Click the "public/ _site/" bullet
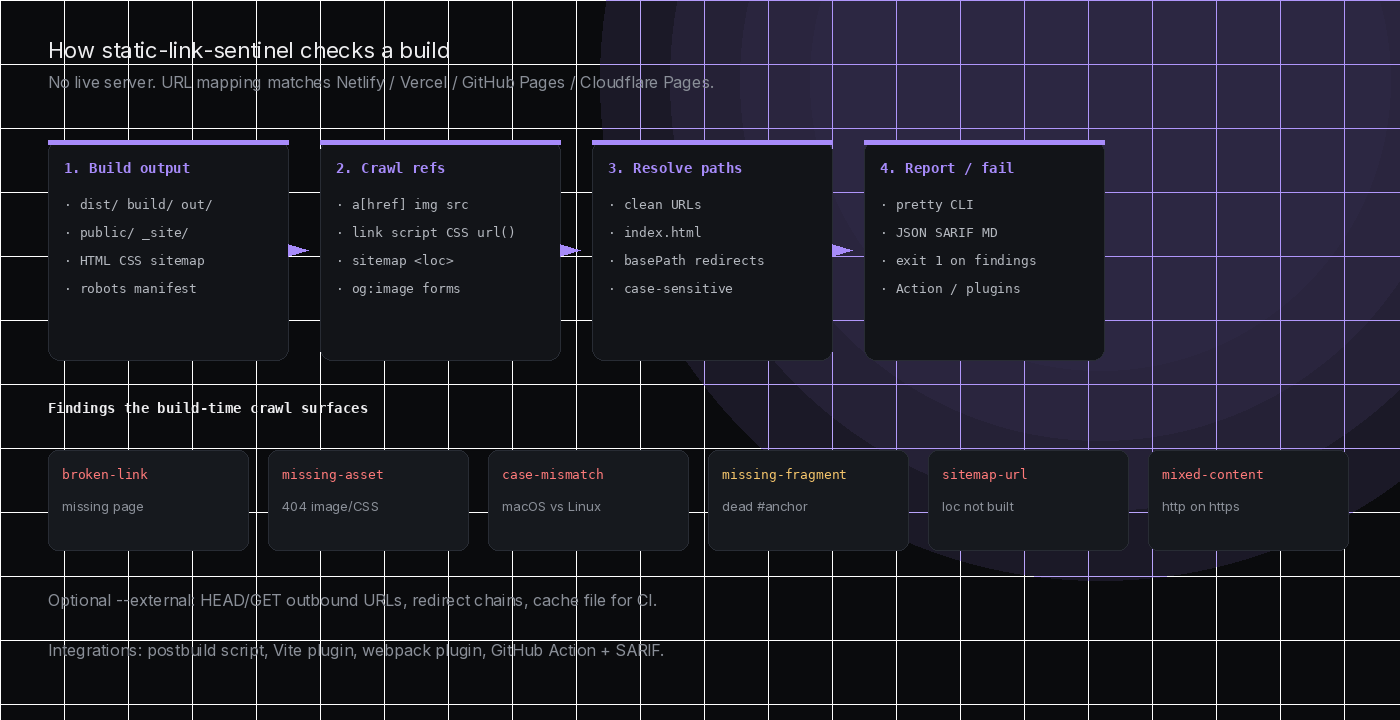Viewport: 1400px width, 720px height. pyautogui.click(x=126, y=232)
